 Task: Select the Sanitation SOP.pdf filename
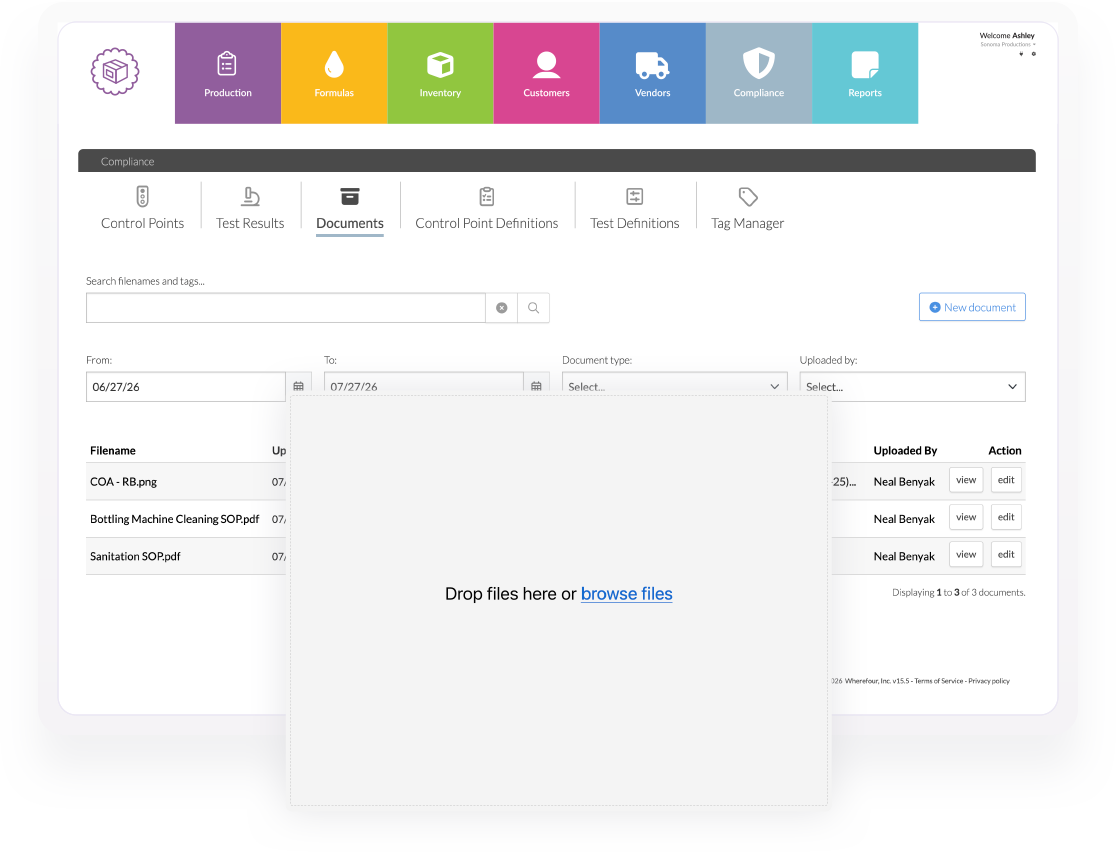coord(135,557)
